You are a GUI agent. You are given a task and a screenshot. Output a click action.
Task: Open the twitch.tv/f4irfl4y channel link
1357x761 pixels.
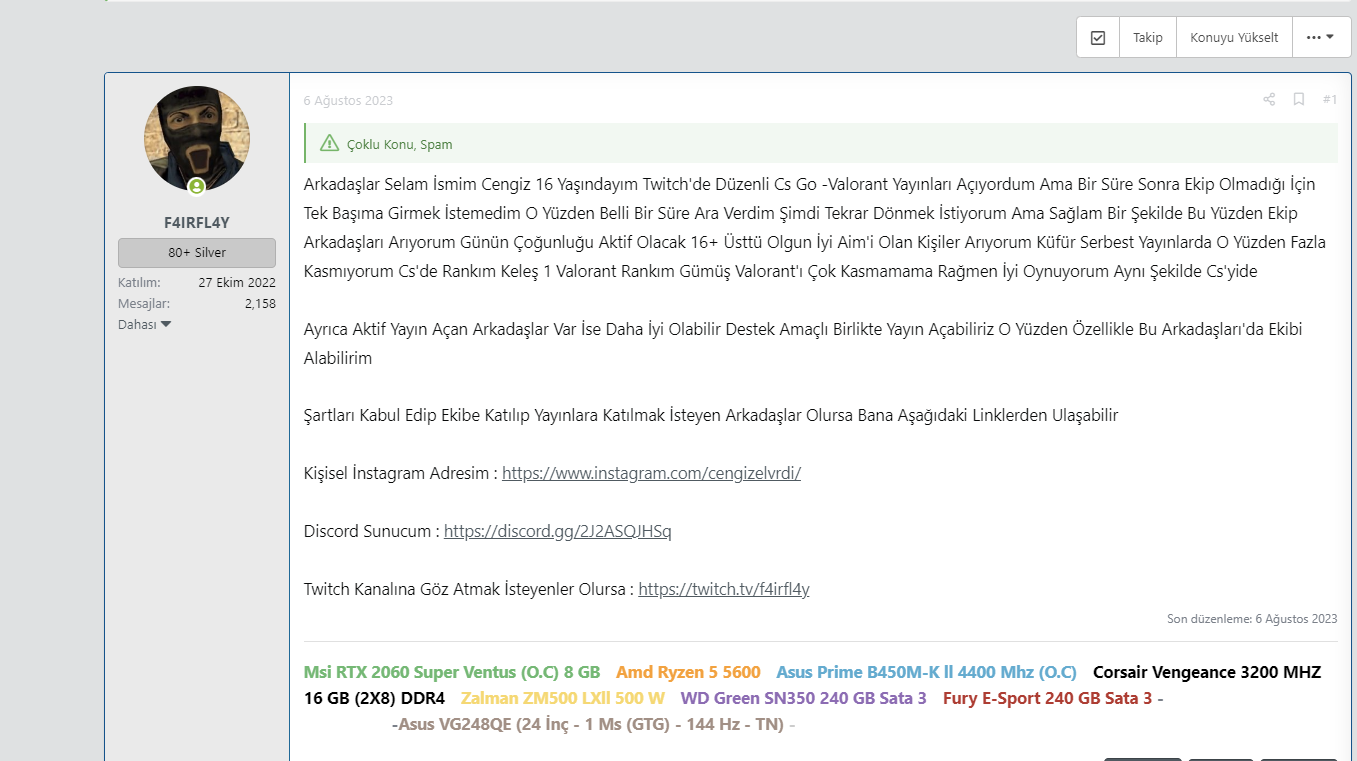724,589
